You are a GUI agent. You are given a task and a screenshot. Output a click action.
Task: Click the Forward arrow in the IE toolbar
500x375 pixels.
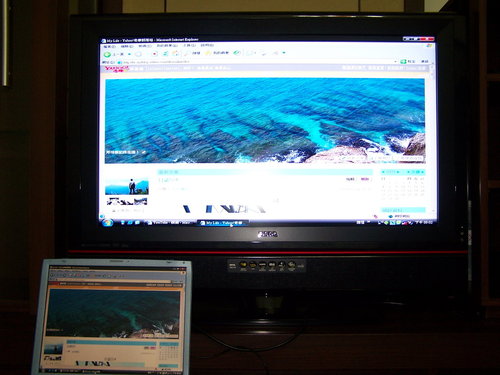point(138,54)
